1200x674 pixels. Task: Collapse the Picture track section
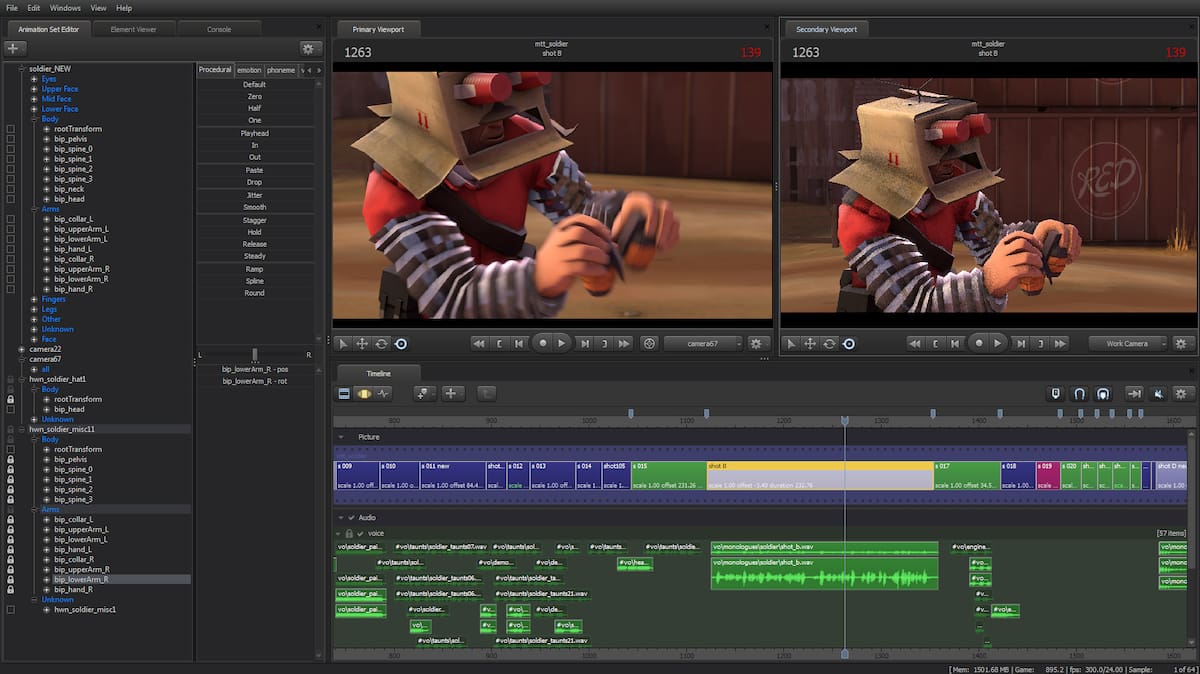[341, 437]
